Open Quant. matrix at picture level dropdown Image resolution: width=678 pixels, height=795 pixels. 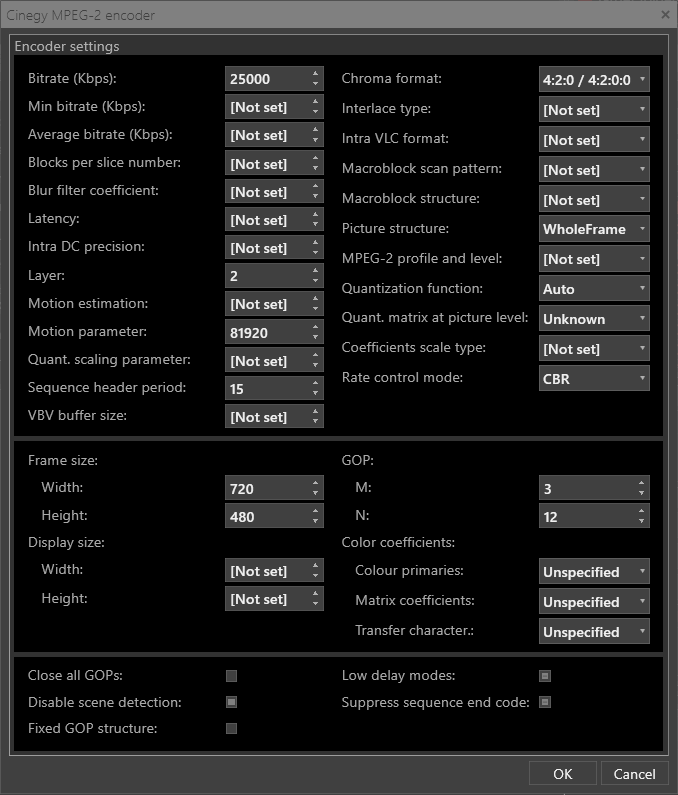594,319
